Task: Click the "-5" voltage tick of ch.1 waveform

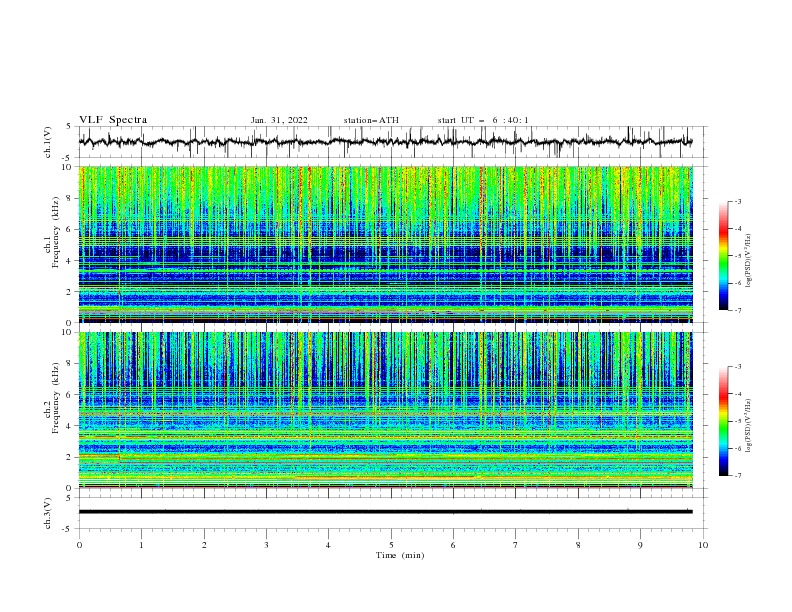Action: [68, 158]
